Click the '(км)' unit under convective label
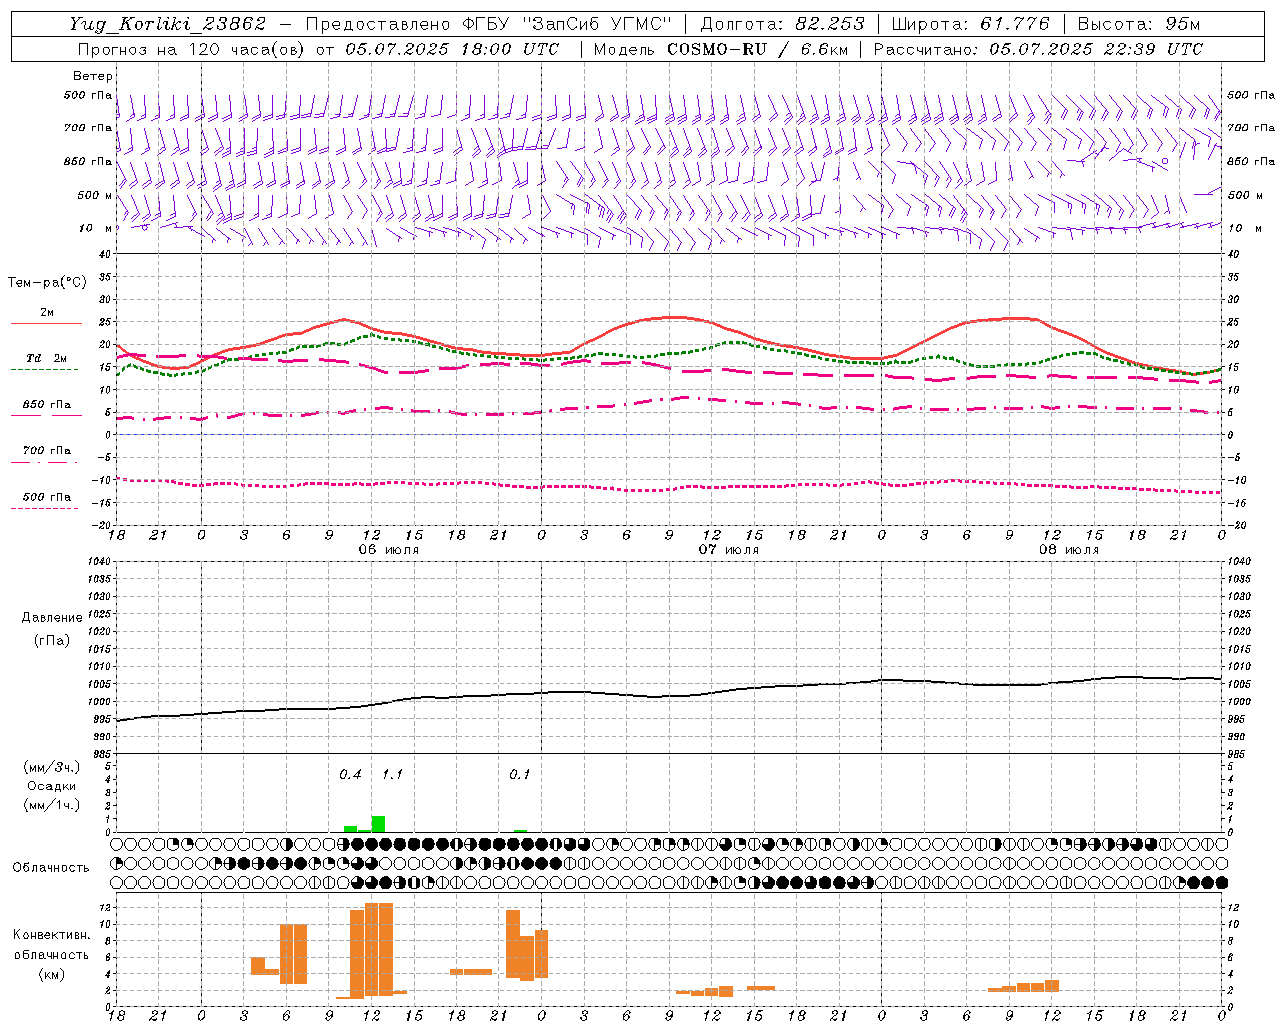 (x=51, y=974)
